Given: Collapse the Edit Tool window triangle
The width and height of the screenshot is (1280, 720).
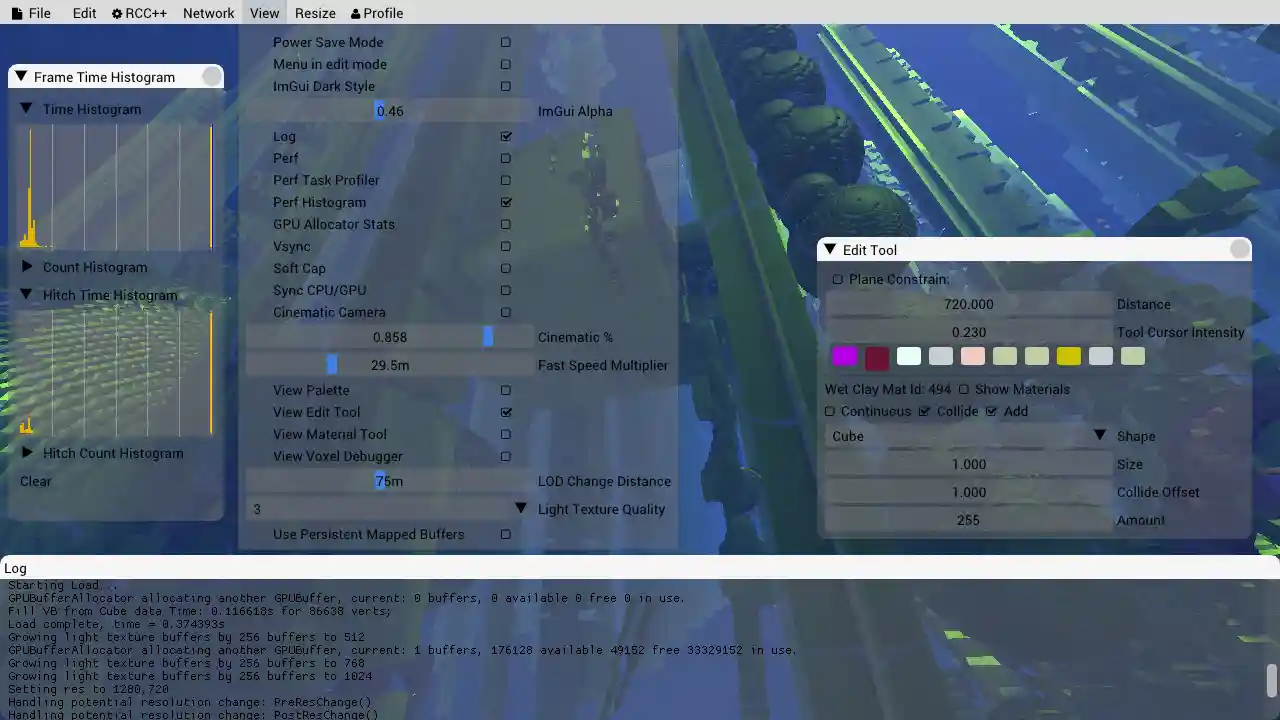Looking at the screenshot, I should (x=830, y=250).
